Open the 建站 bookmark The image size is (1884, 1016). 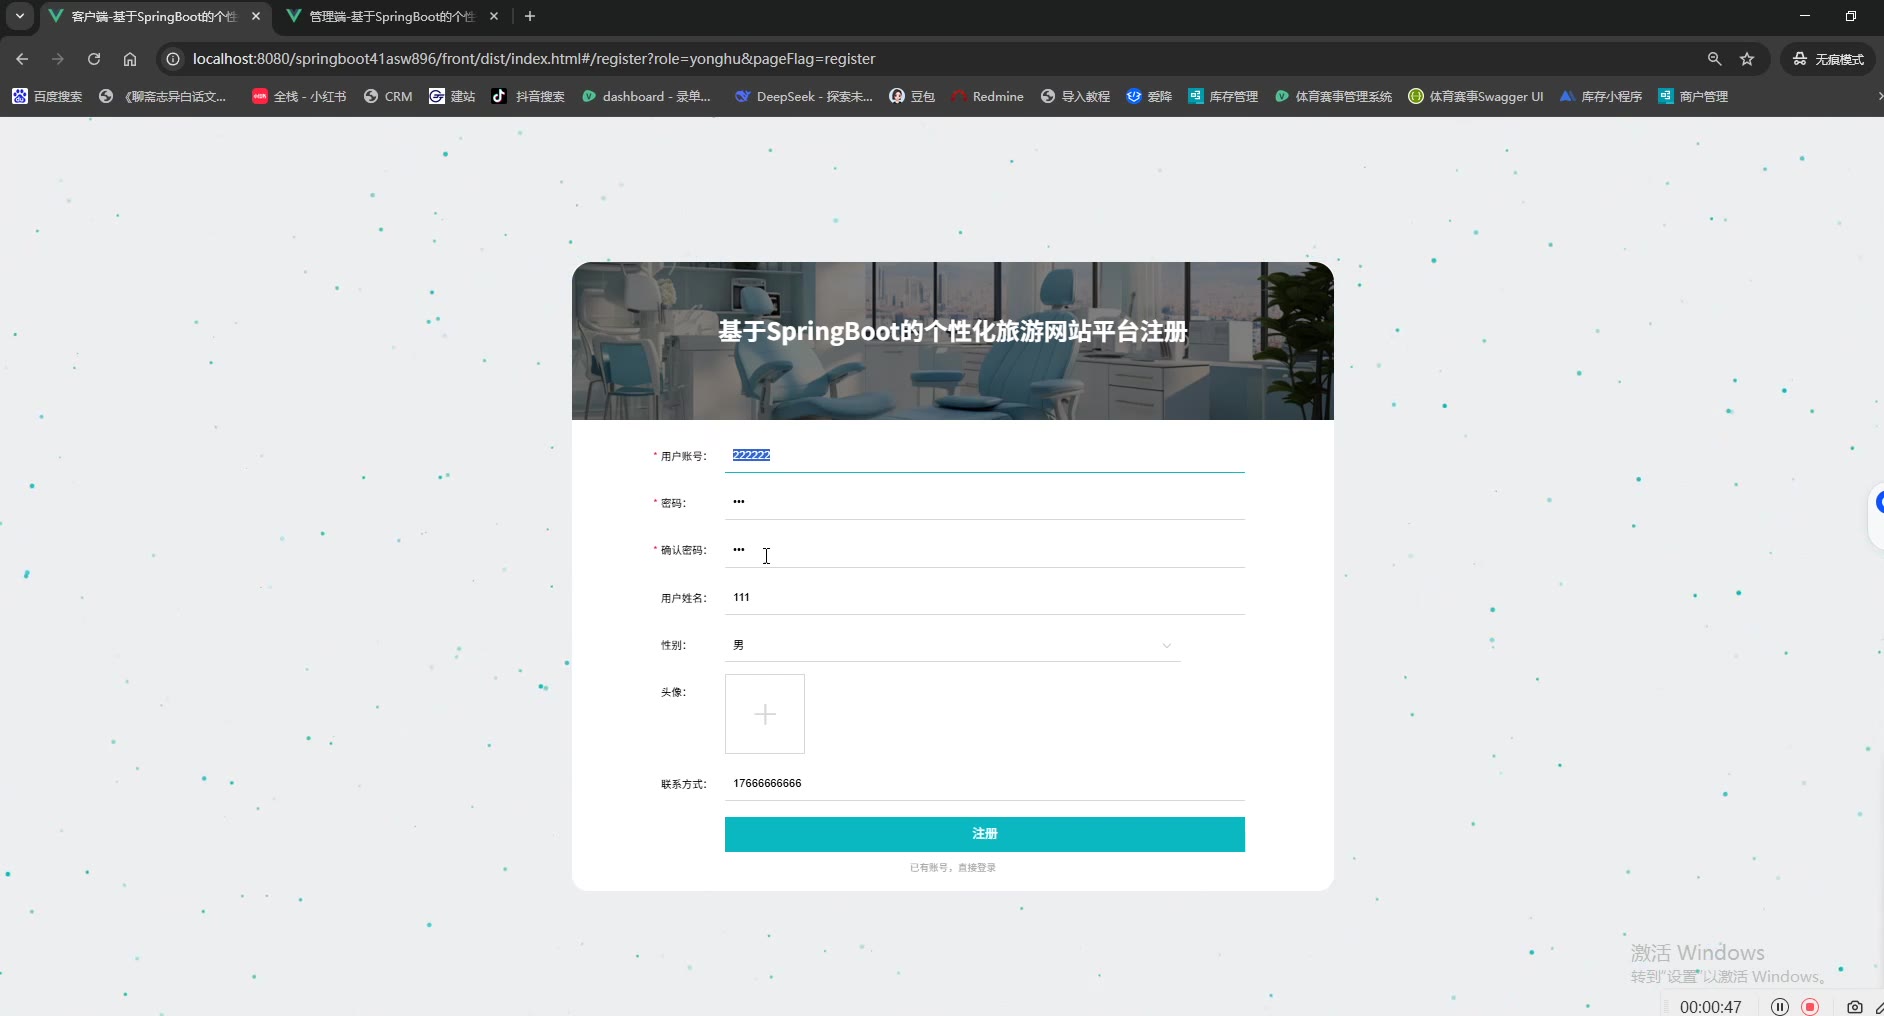click(452, 96)
